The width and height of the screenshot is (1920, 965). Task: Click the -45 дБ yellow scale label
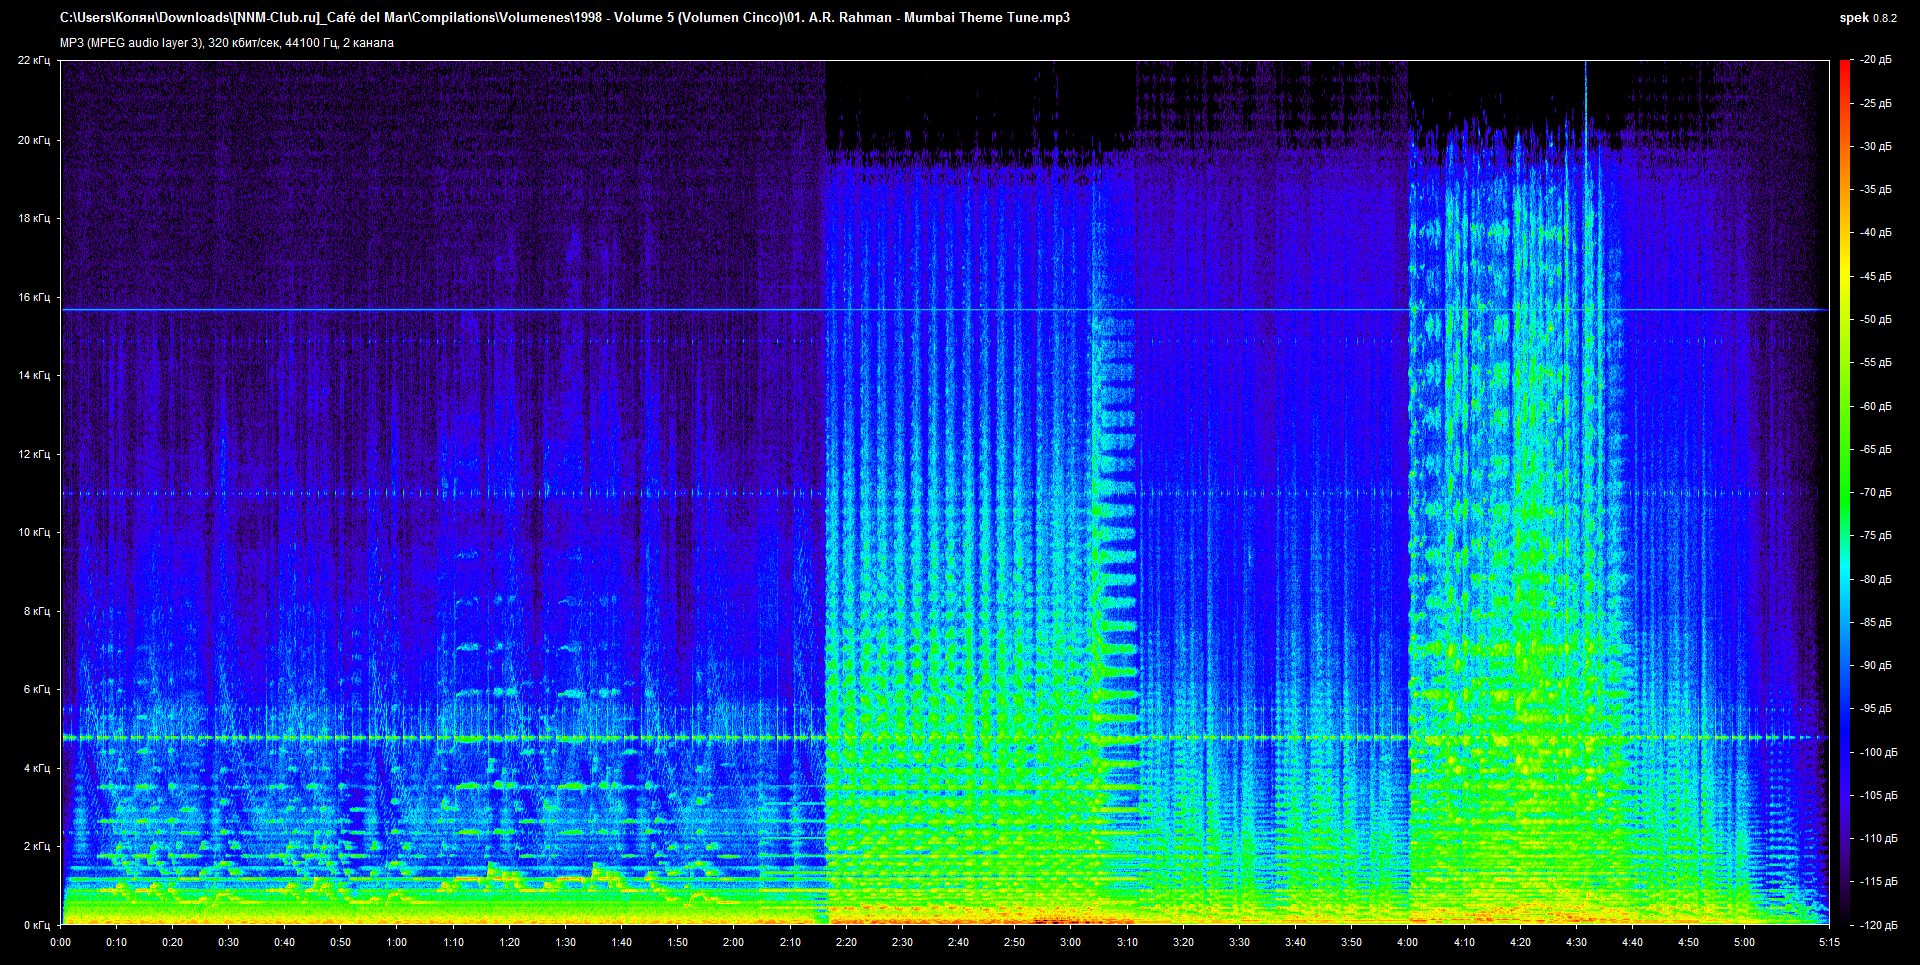pos(1876,276)
